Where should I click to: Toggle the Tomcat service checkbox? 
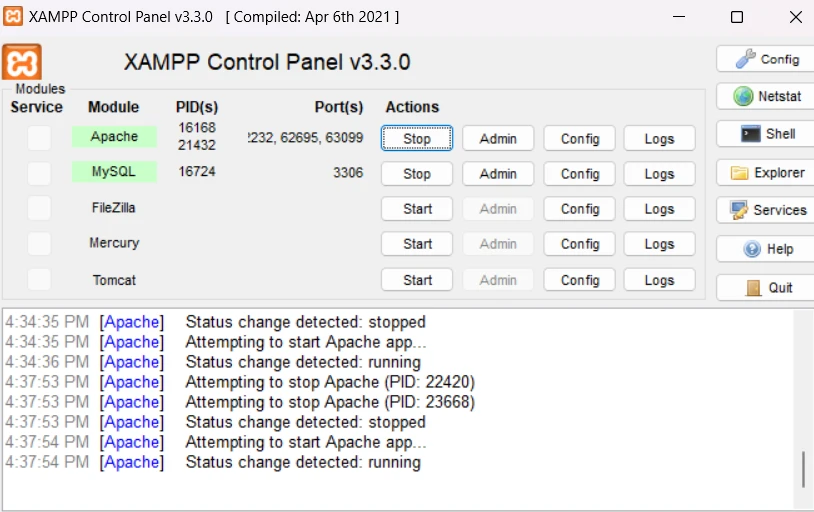(39, 279)
